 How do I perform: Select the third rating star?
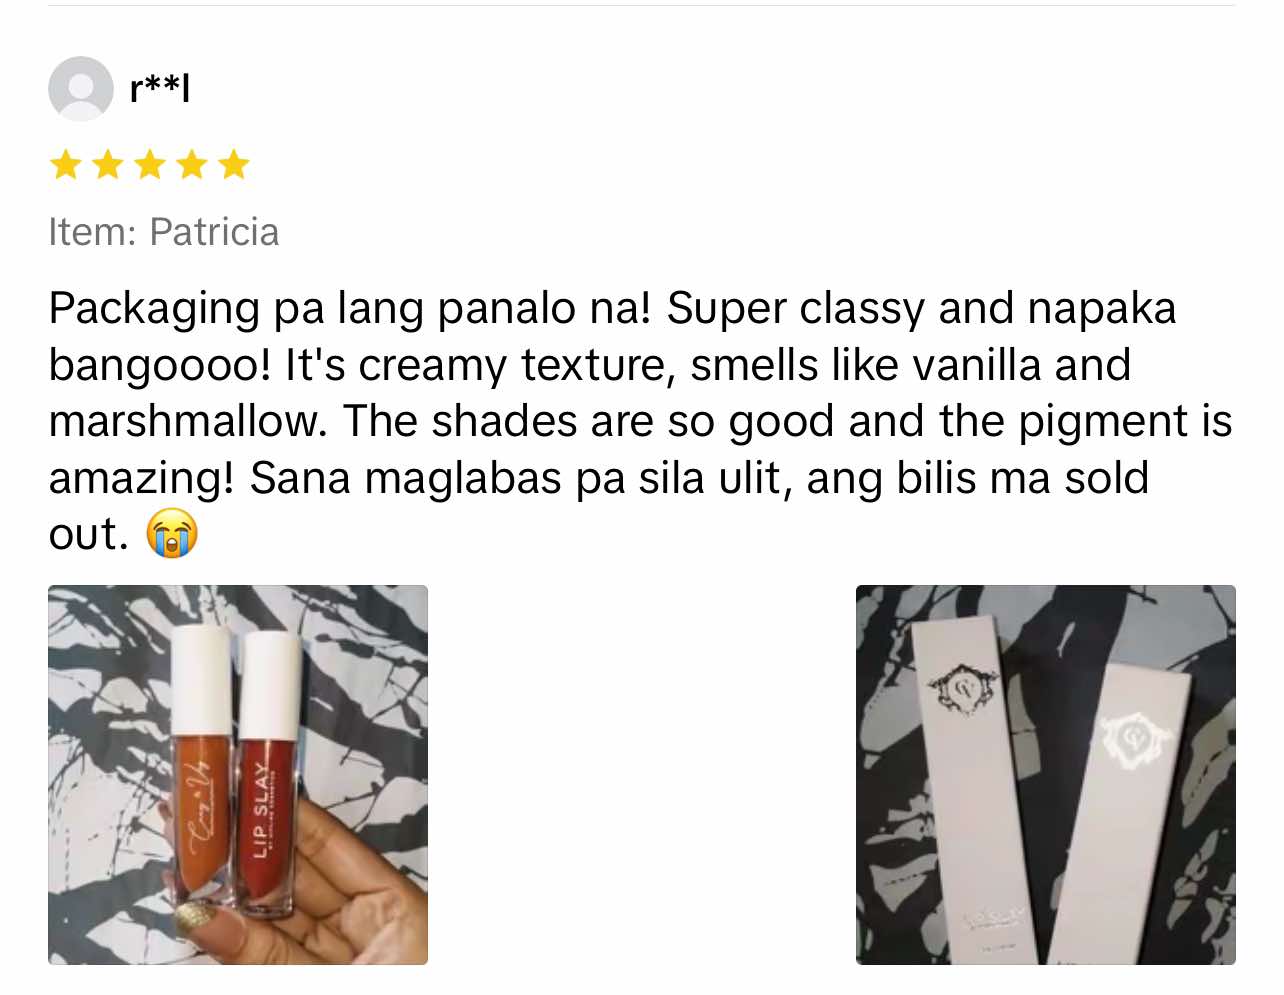pos(150,164)
